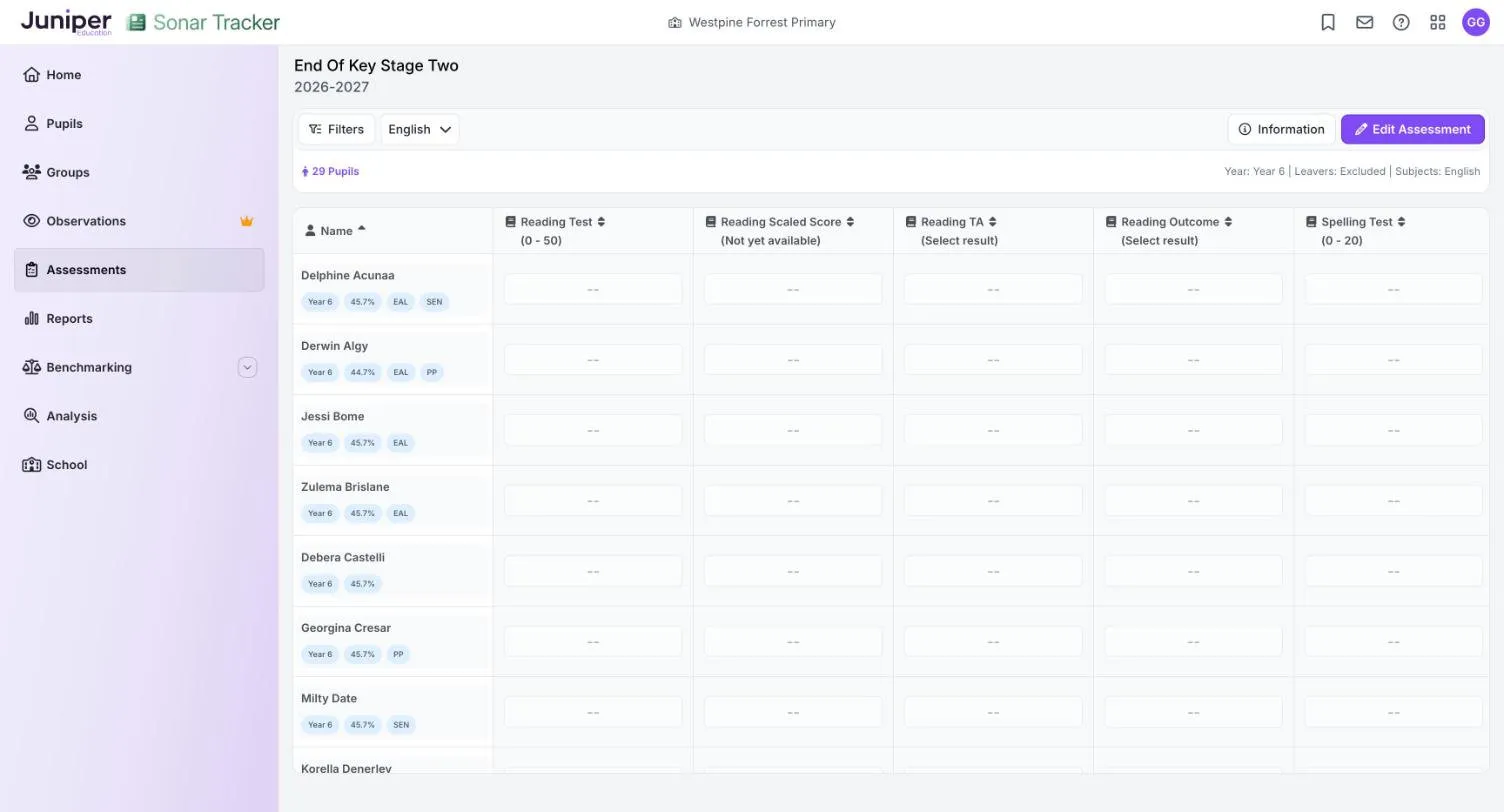Click Jessi Bome's Reading Outcome field
The width and height of the screenshot is (1504, 812).
point(1193,430)
